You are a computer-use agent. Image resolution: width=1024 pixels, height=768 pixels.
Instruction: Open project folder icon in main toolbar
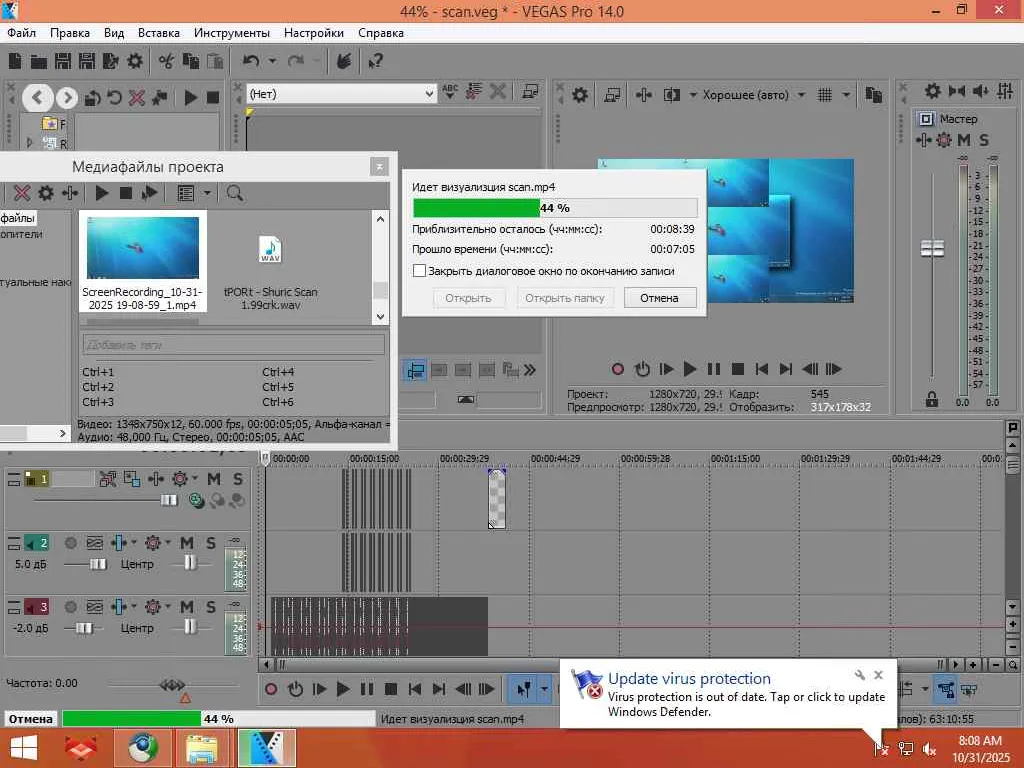pyautogui.click(x=39, y=61)
